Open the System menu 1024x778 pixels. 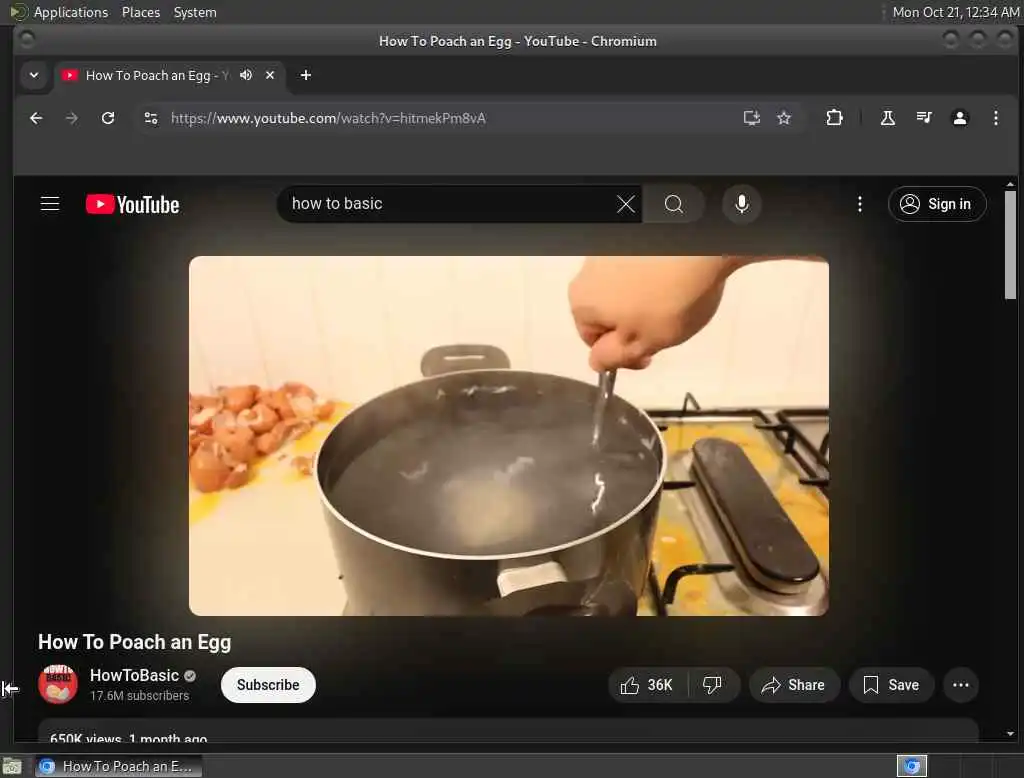(x=195, y=12)
